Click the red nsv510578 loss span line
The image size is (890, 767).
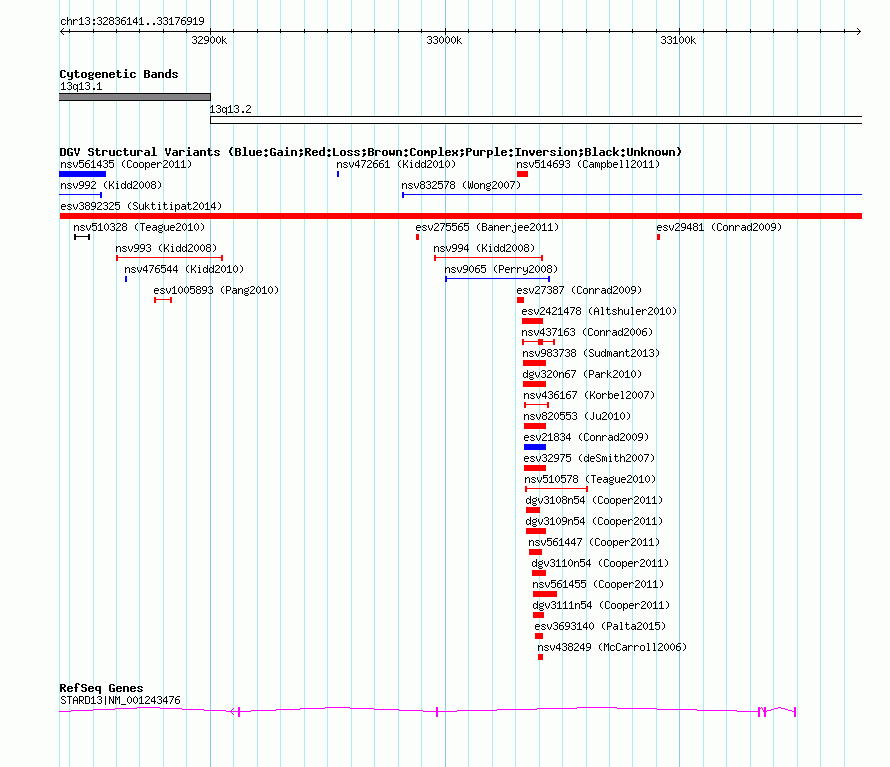click(x=556, y=489)
